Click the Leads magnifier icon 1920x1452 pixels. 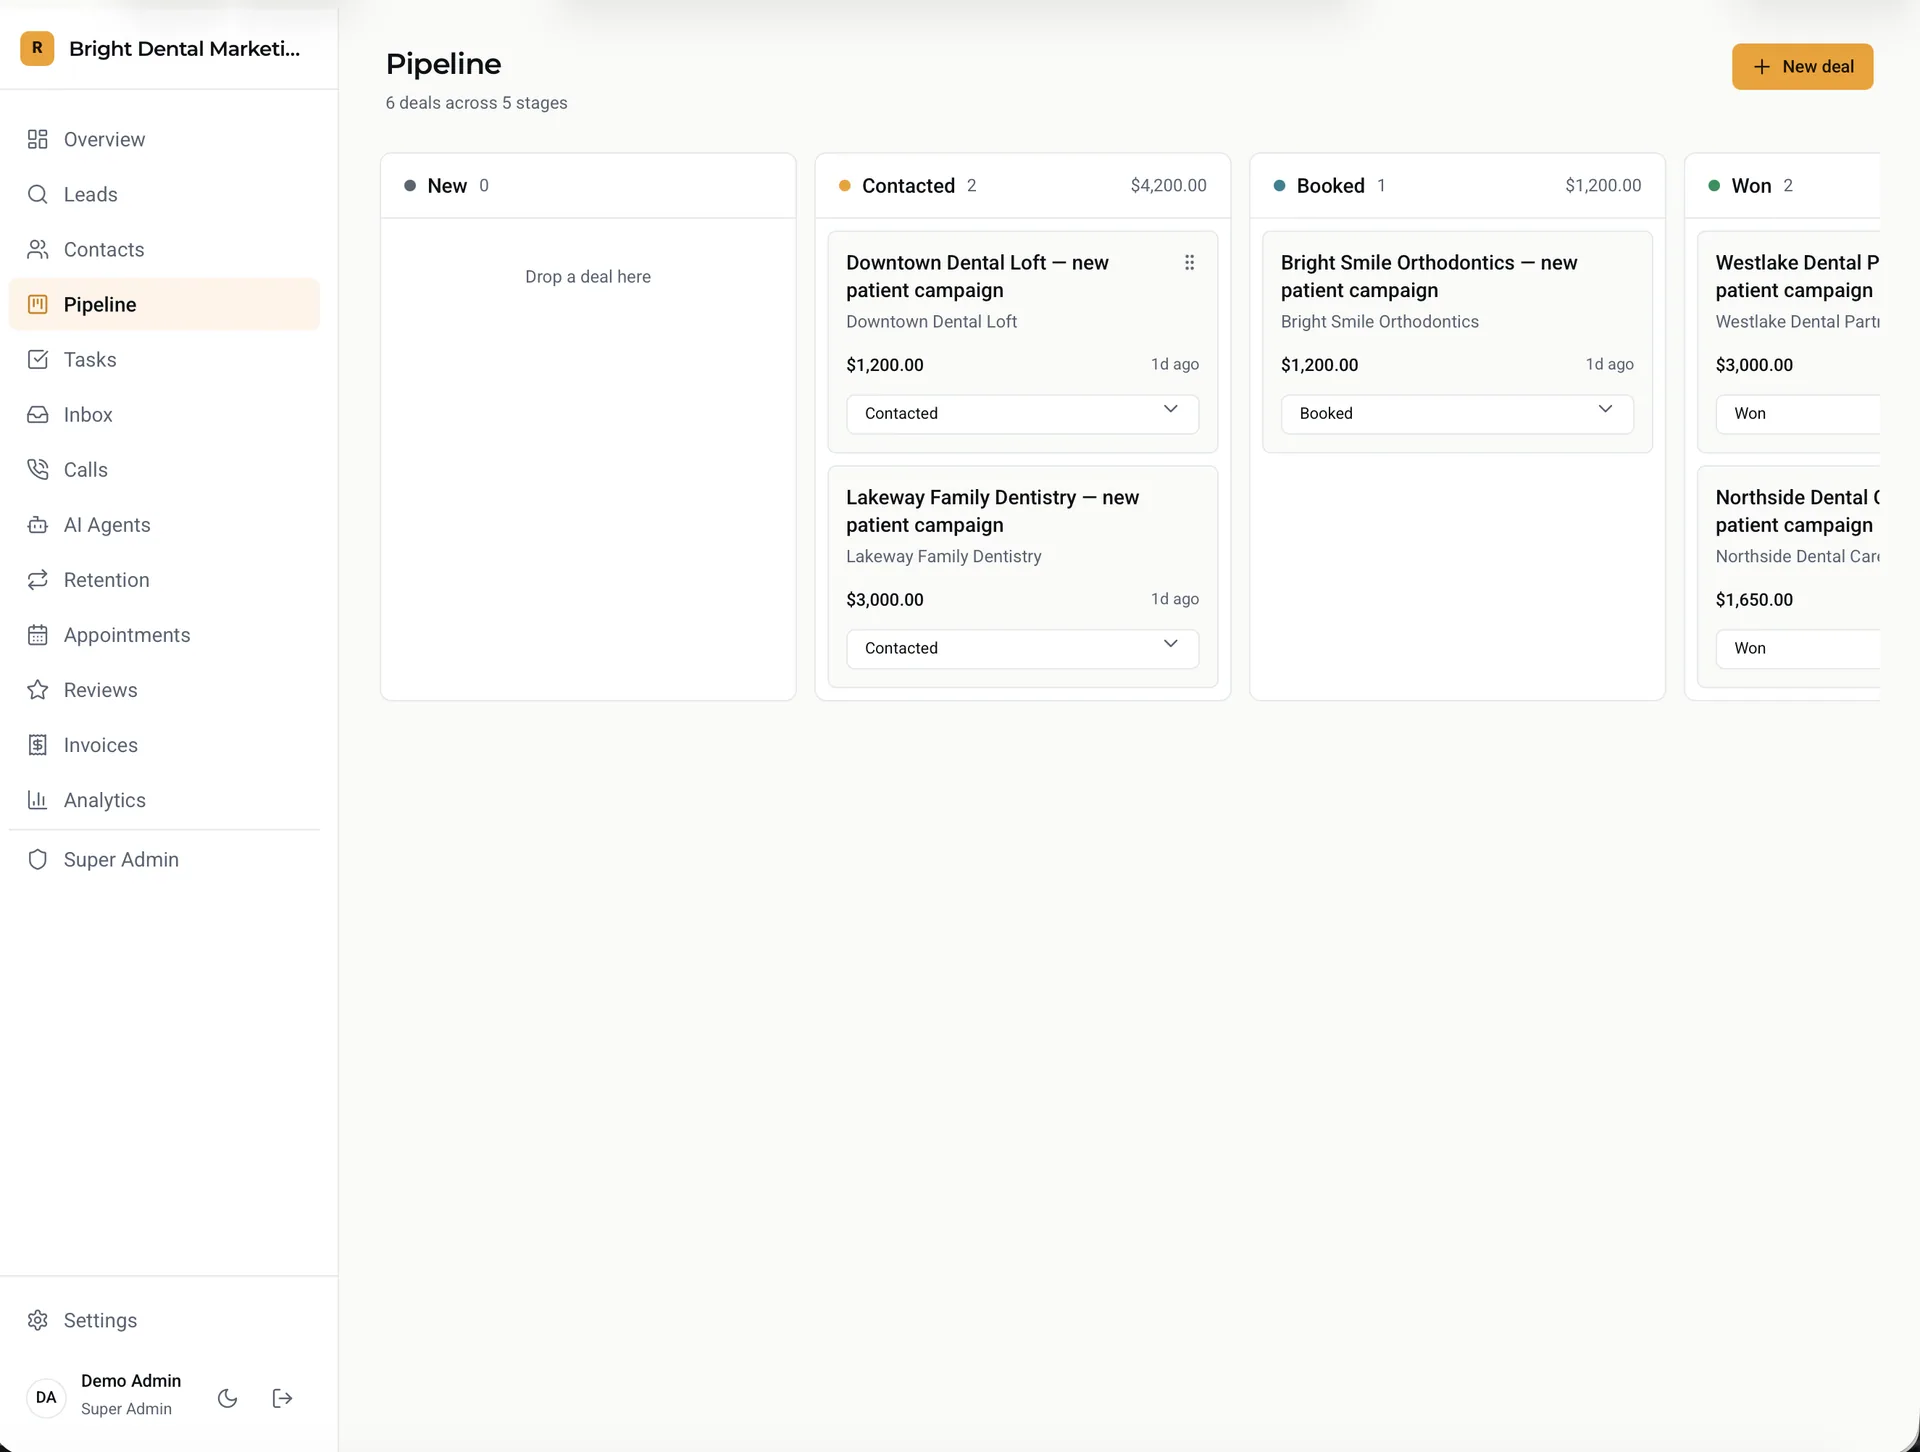coord(38,194)
